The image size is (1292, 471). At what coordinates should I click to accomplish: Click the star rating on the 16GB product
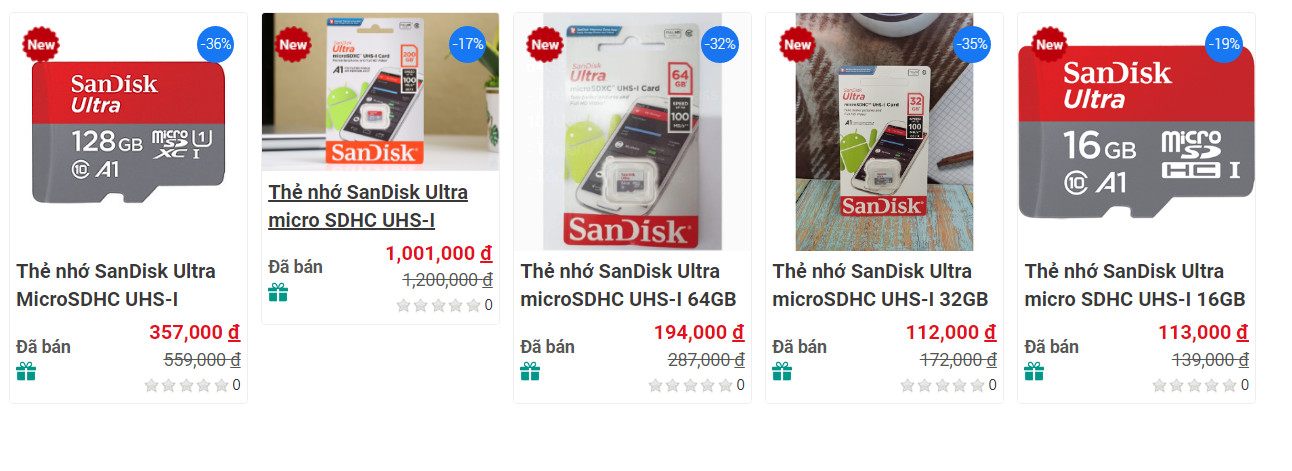coord(1192,385)
